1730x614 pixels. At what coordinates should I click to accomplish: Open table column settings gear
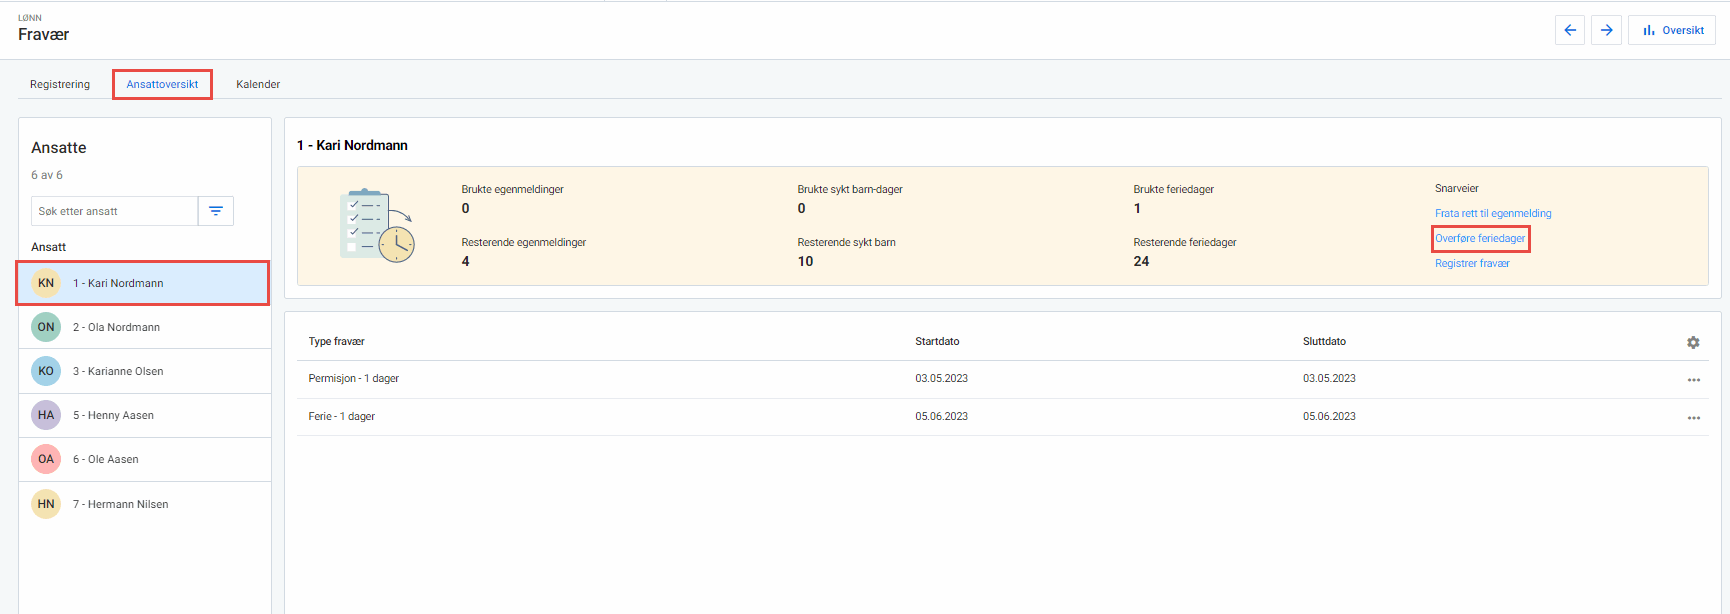pyautogui.click(x=1693, y=342)
